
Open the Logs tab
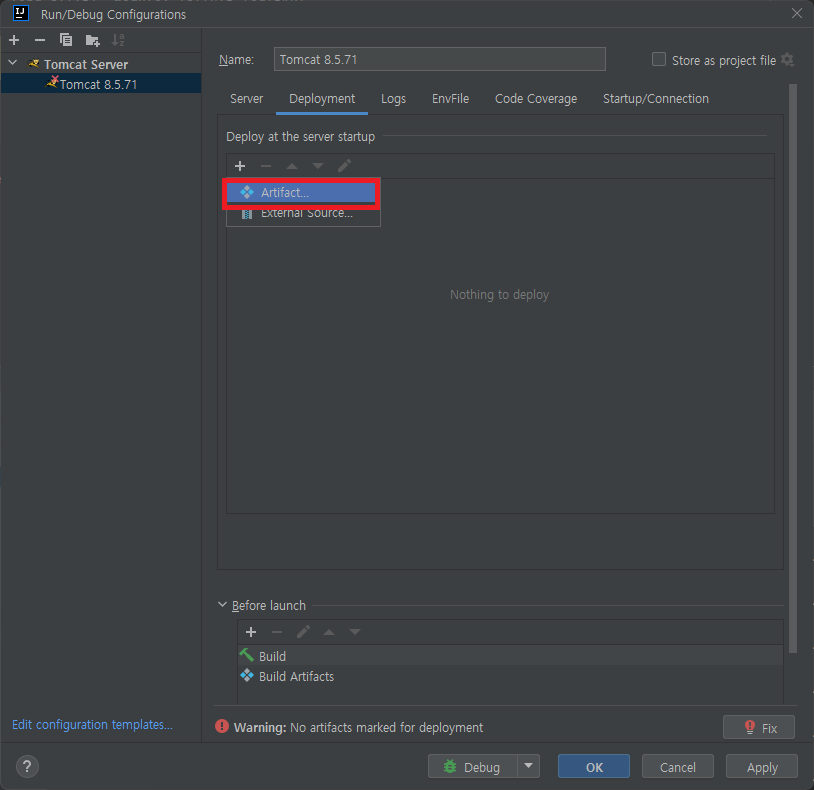[x=393, y=99]
